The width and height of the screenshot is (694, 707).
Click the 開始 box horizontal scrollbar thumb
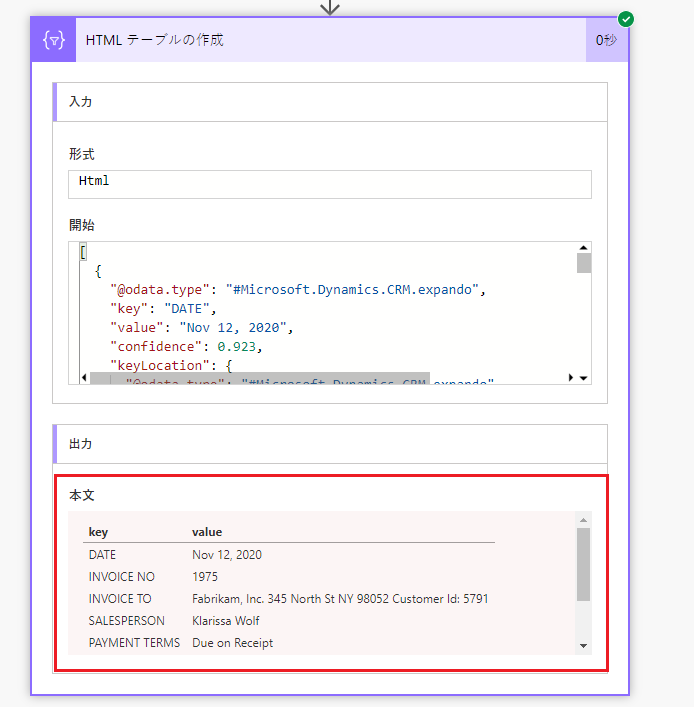click(260, 378)
